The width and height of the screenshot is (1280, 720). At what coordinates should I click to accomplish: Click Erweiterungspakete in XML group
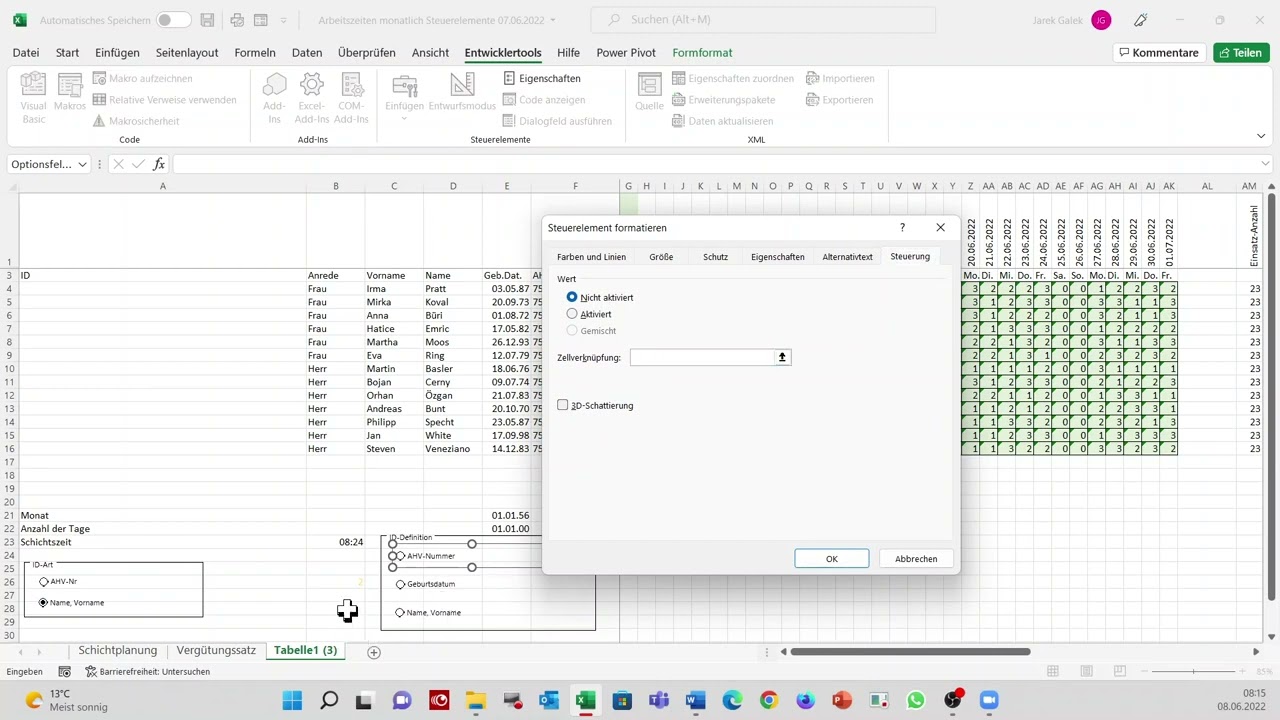(x=723, y=100)
